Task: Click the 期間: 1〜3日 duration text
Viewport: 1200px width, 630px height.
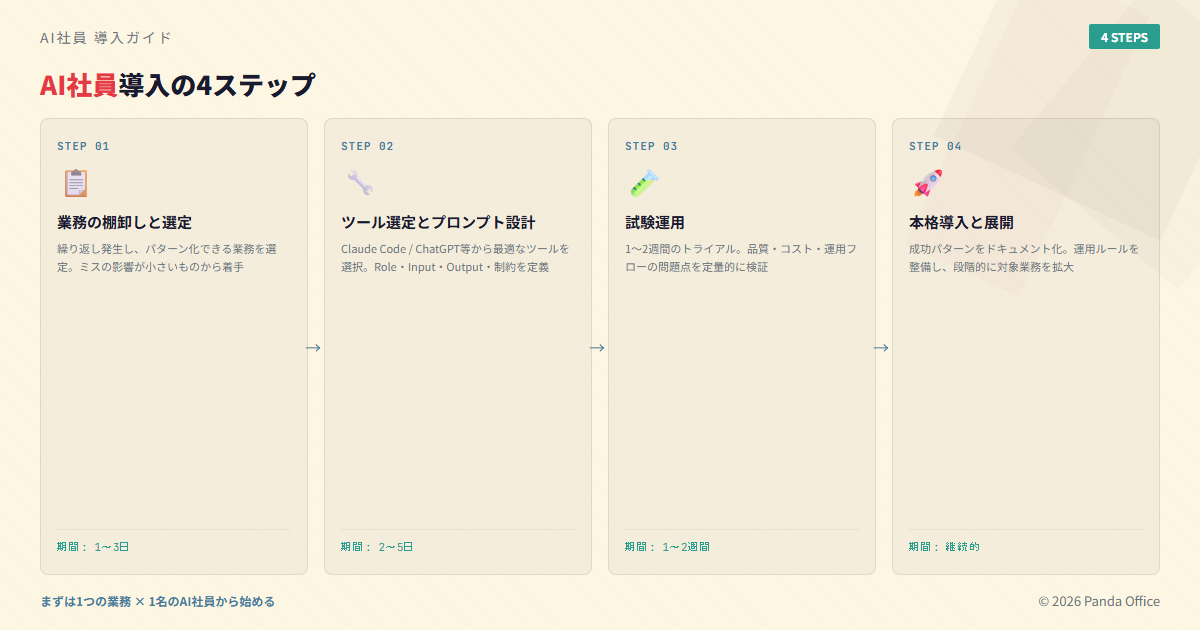Action: [x=93, y=547]
